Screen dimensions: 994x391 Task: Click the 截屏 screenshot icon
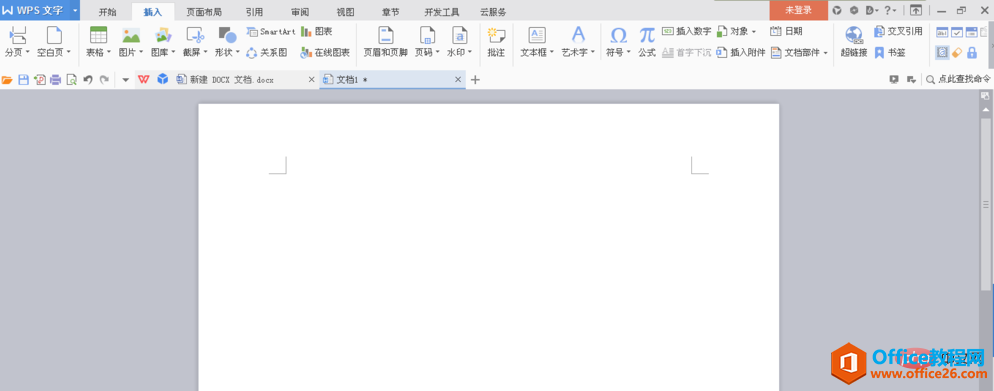194,35
